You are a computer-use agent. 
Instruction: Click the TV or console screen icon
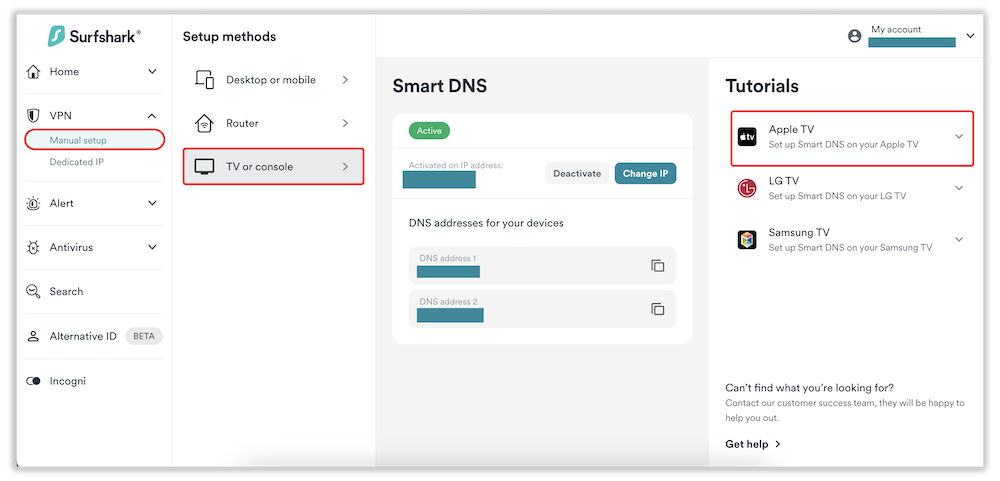(204, 166)
